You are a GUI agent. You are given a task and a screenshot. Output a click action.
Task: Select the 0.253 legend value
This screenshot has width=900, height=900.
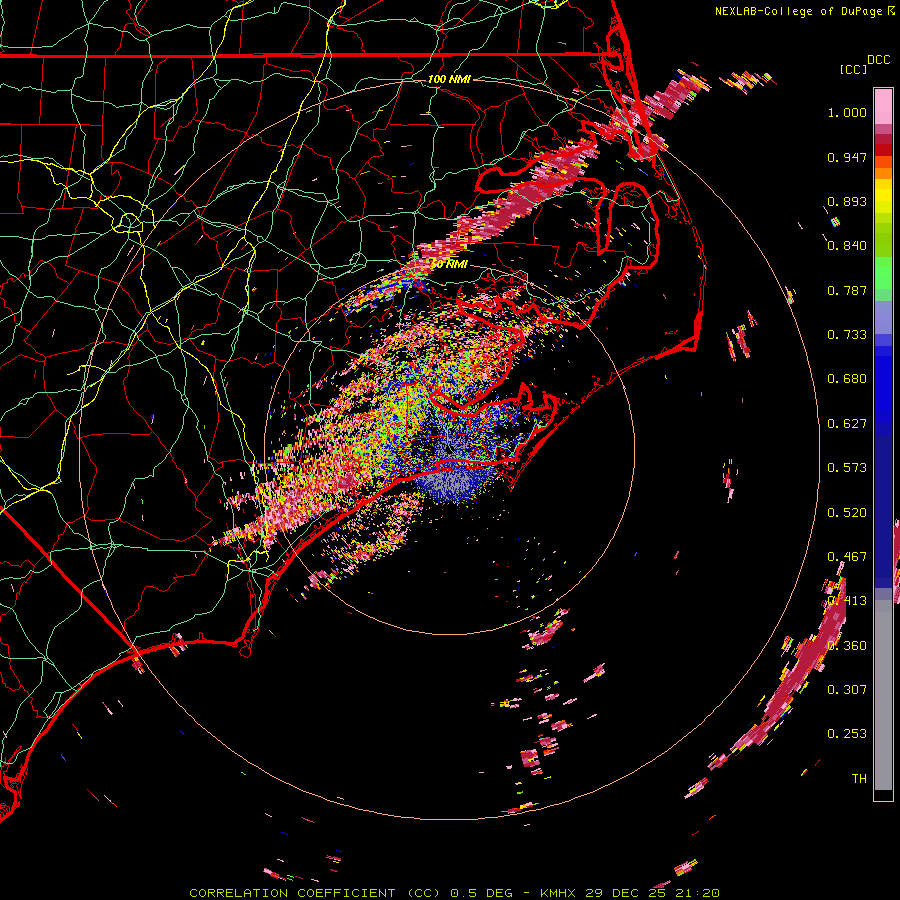click(847, 734)
